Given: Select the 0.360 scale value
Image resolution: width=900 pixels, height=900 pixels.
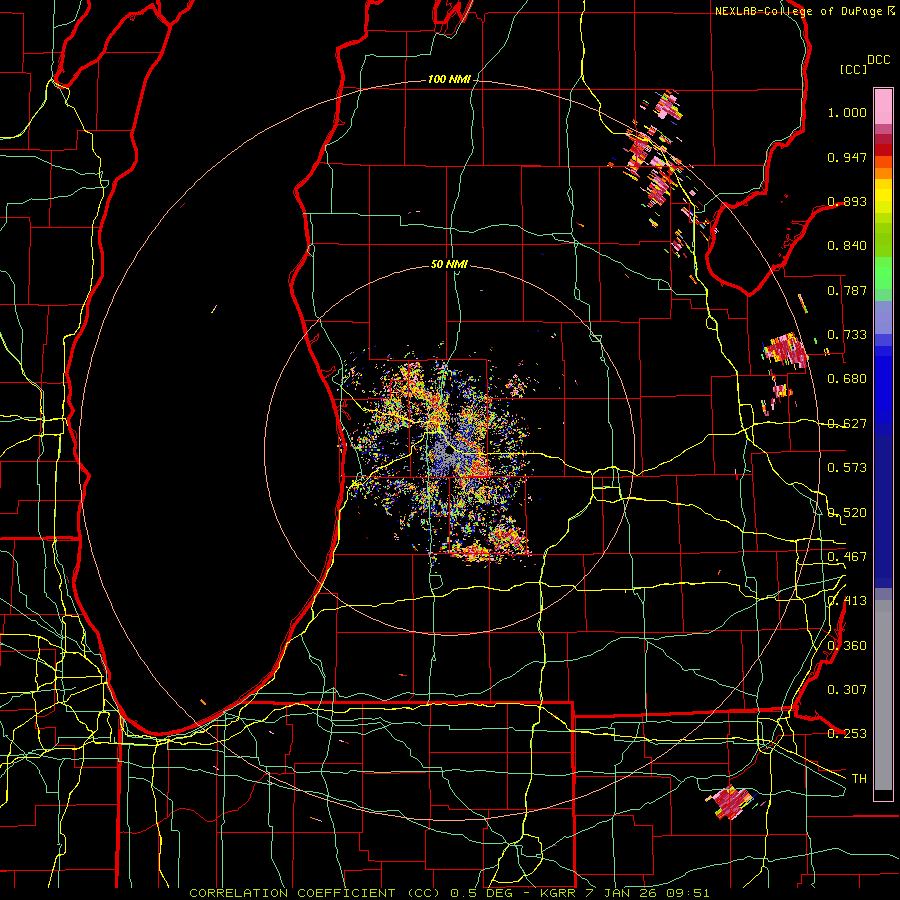Looking at the screenshot, I should point(847,645).
